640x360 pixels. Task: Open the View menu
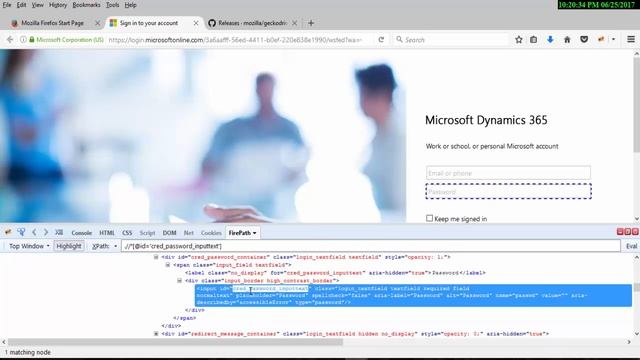click(x=38, y=5)
